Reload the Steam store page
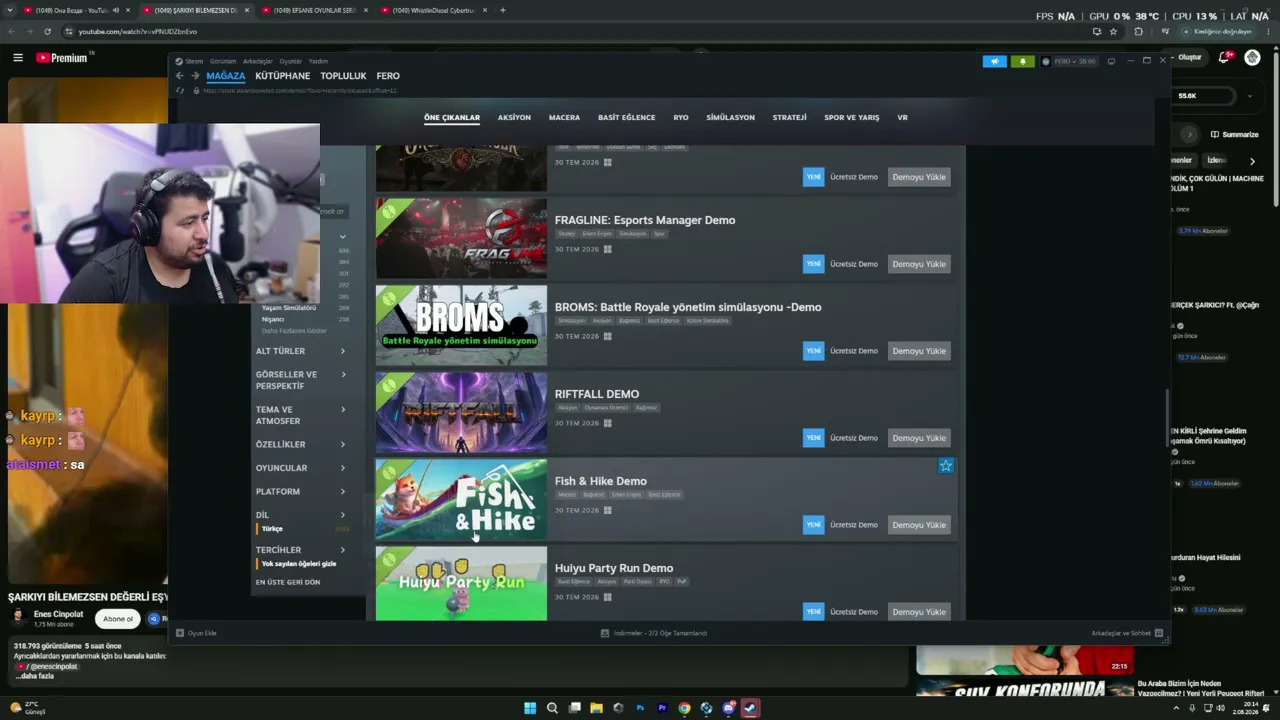The image size is (1280, 720). pos(181,91)
